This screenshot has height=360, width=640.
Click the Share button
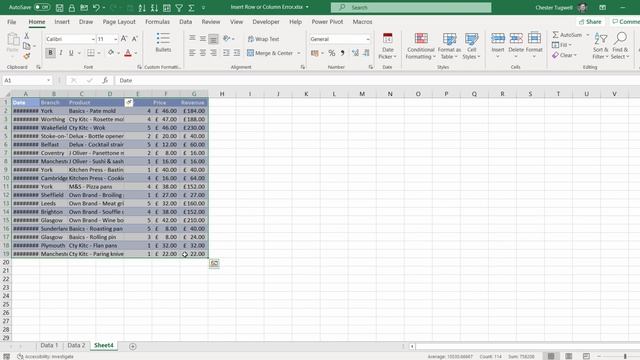[x=590, y=22]
